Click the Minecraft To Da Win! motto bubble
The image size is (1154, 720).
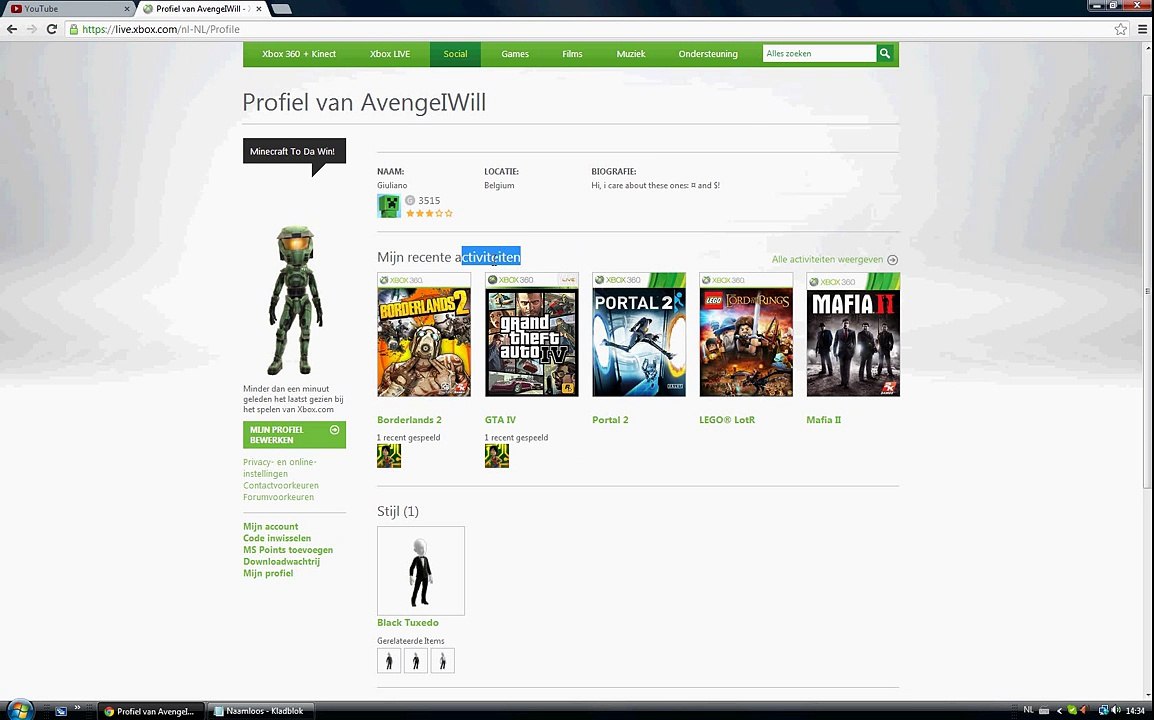pyautogui.click(x=294, y=151)
